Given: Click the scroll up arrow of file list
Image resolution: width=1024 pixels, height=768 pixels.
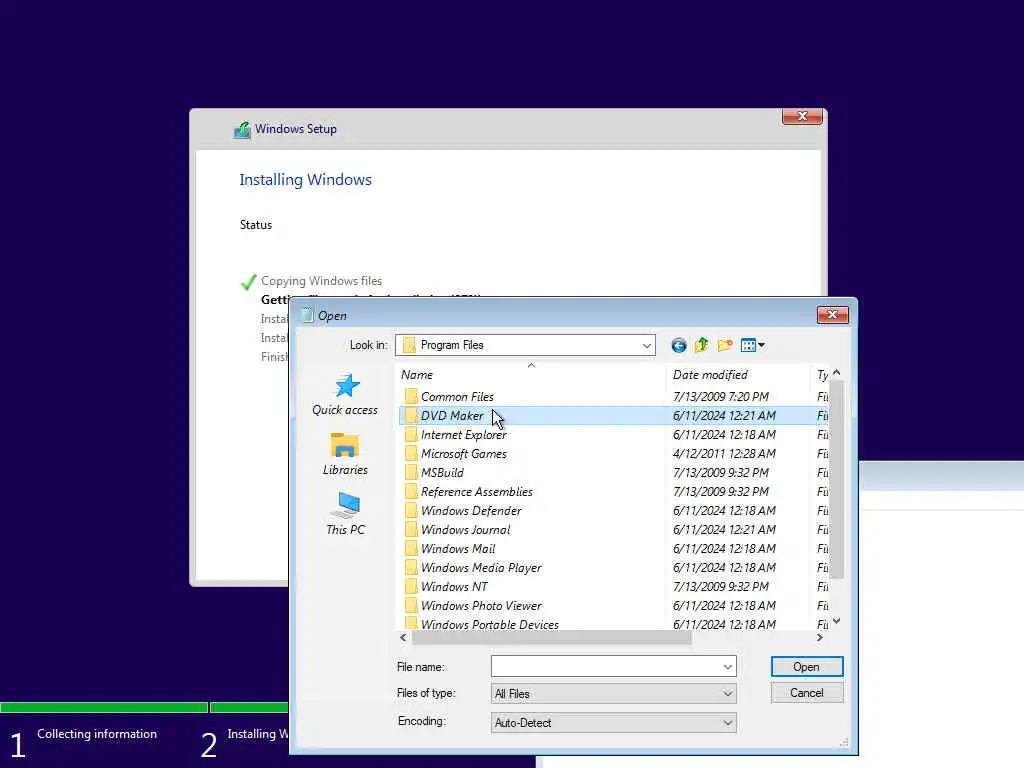Looking at the screenshot, I should click(x=837, y=372).
